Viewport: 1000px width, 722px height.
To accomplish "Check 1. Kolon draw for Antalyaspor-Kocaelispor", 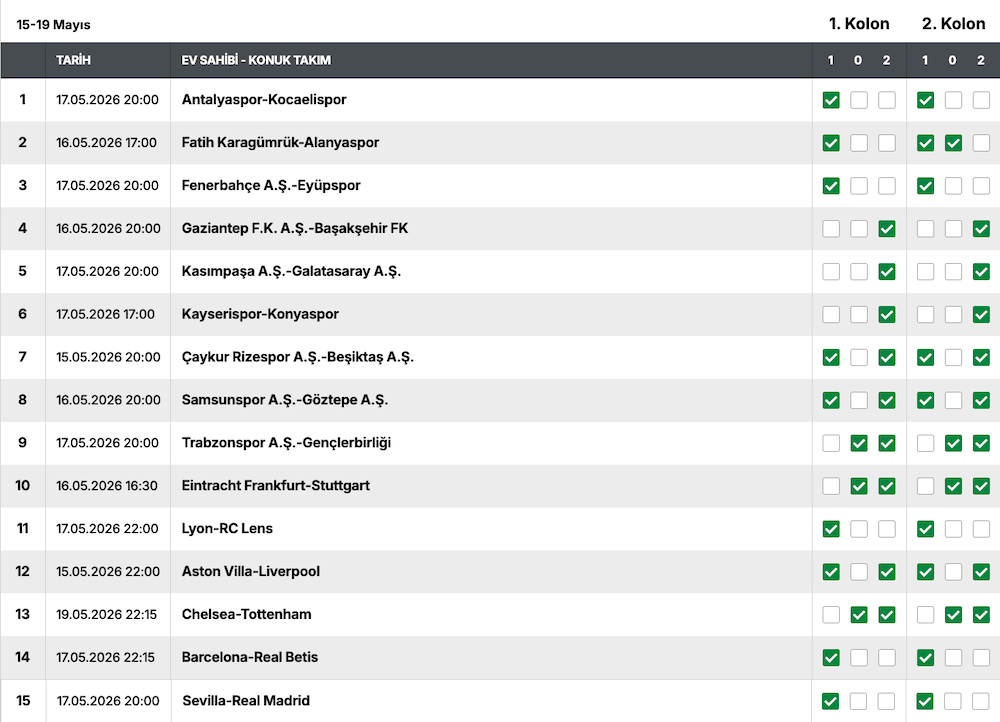I will click(x=858, y=100).
